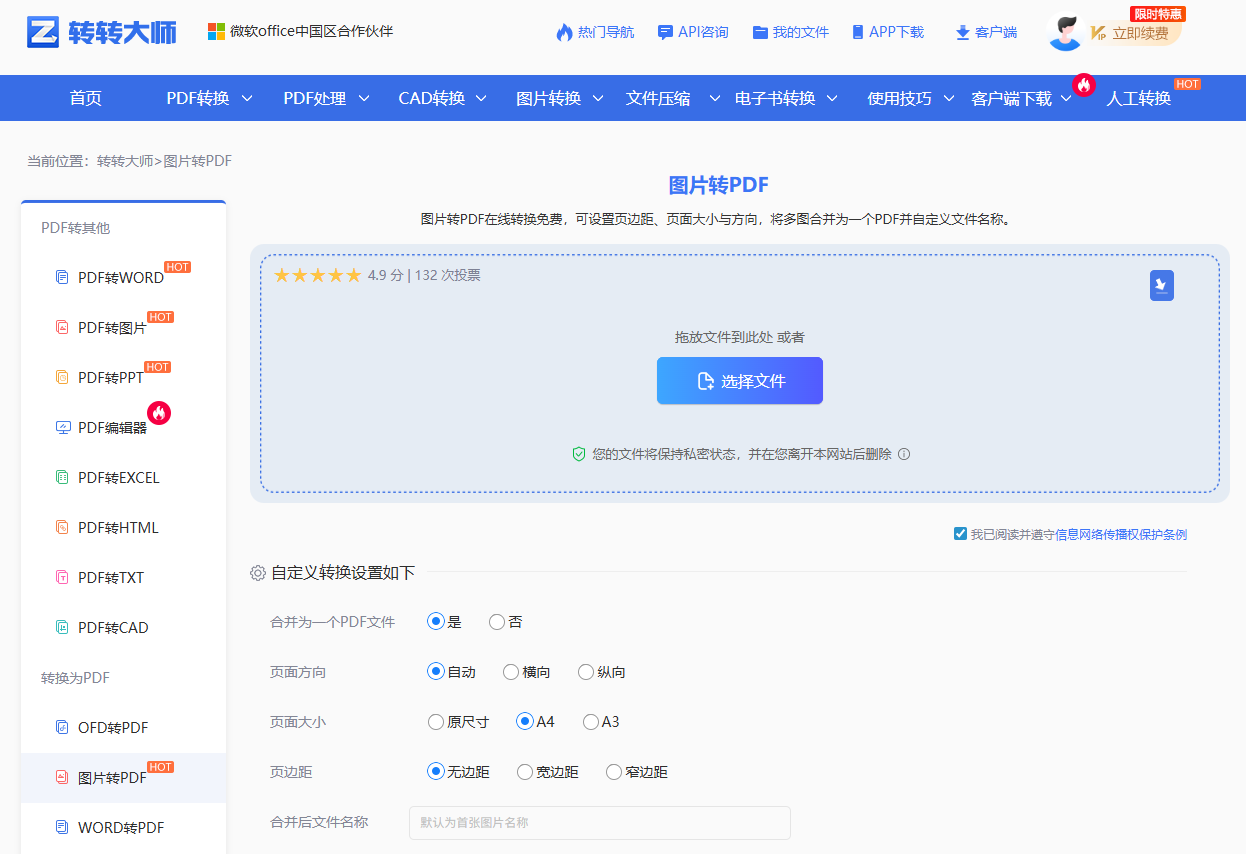Toggle the 信息网络传播权保护条例 agreement checkbox
1246x854 pixels.
(x=959, y=533)
